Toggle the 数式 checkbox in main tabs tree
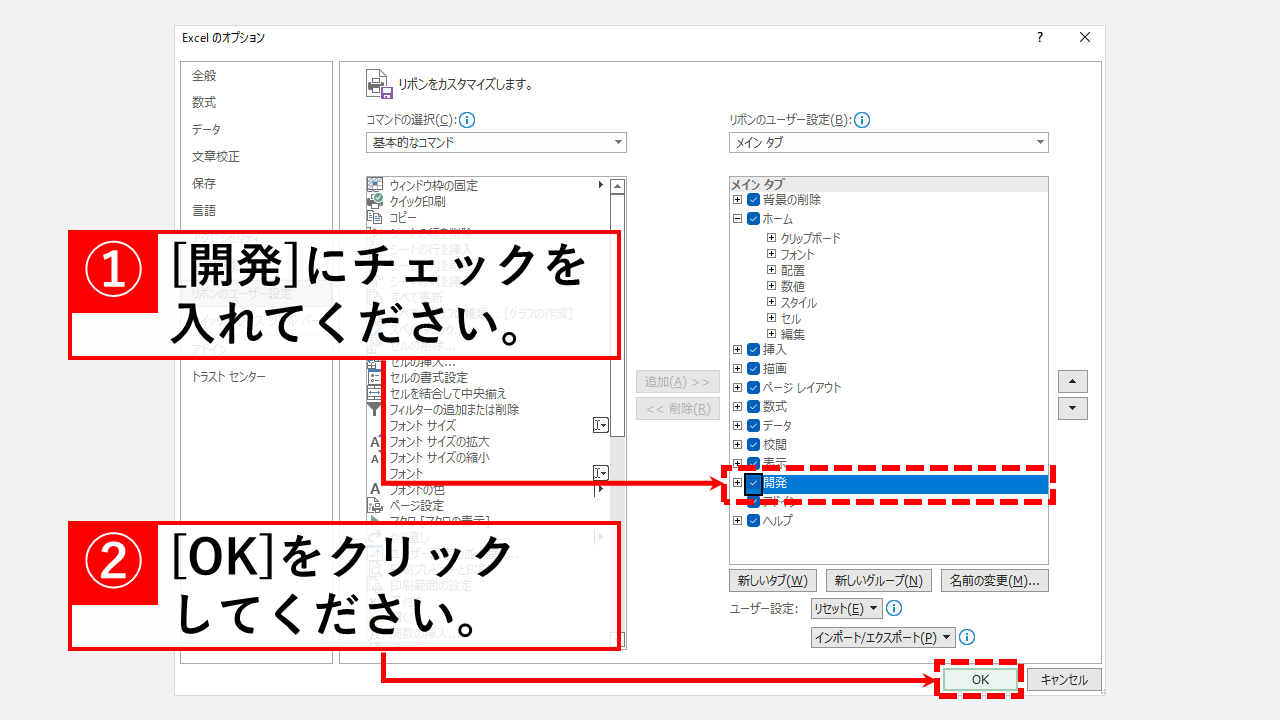 click(754, 407)
